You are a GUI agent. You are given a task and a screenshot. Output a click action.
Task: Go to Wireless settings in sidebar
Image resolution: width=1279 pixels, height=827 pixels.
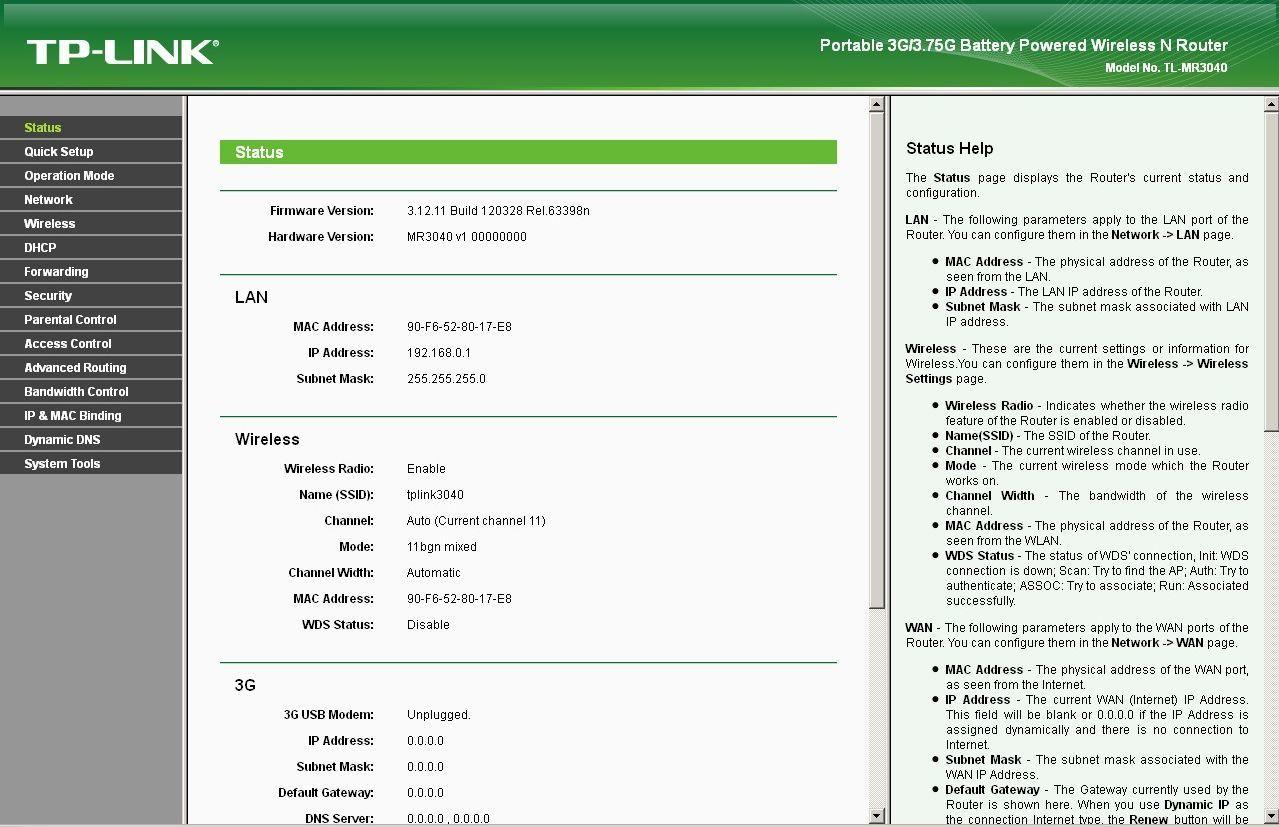click(x=50, y=224)
